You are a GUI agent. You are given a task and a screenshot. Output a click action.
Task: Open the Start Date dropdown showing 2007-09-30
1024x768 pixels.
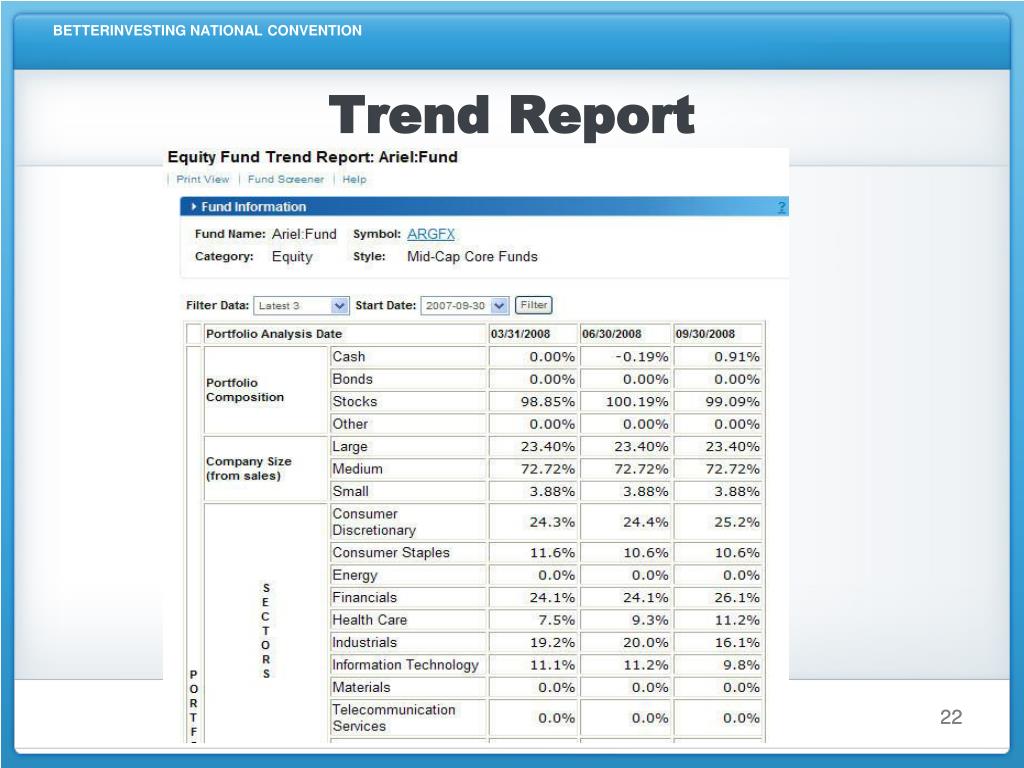464,306
